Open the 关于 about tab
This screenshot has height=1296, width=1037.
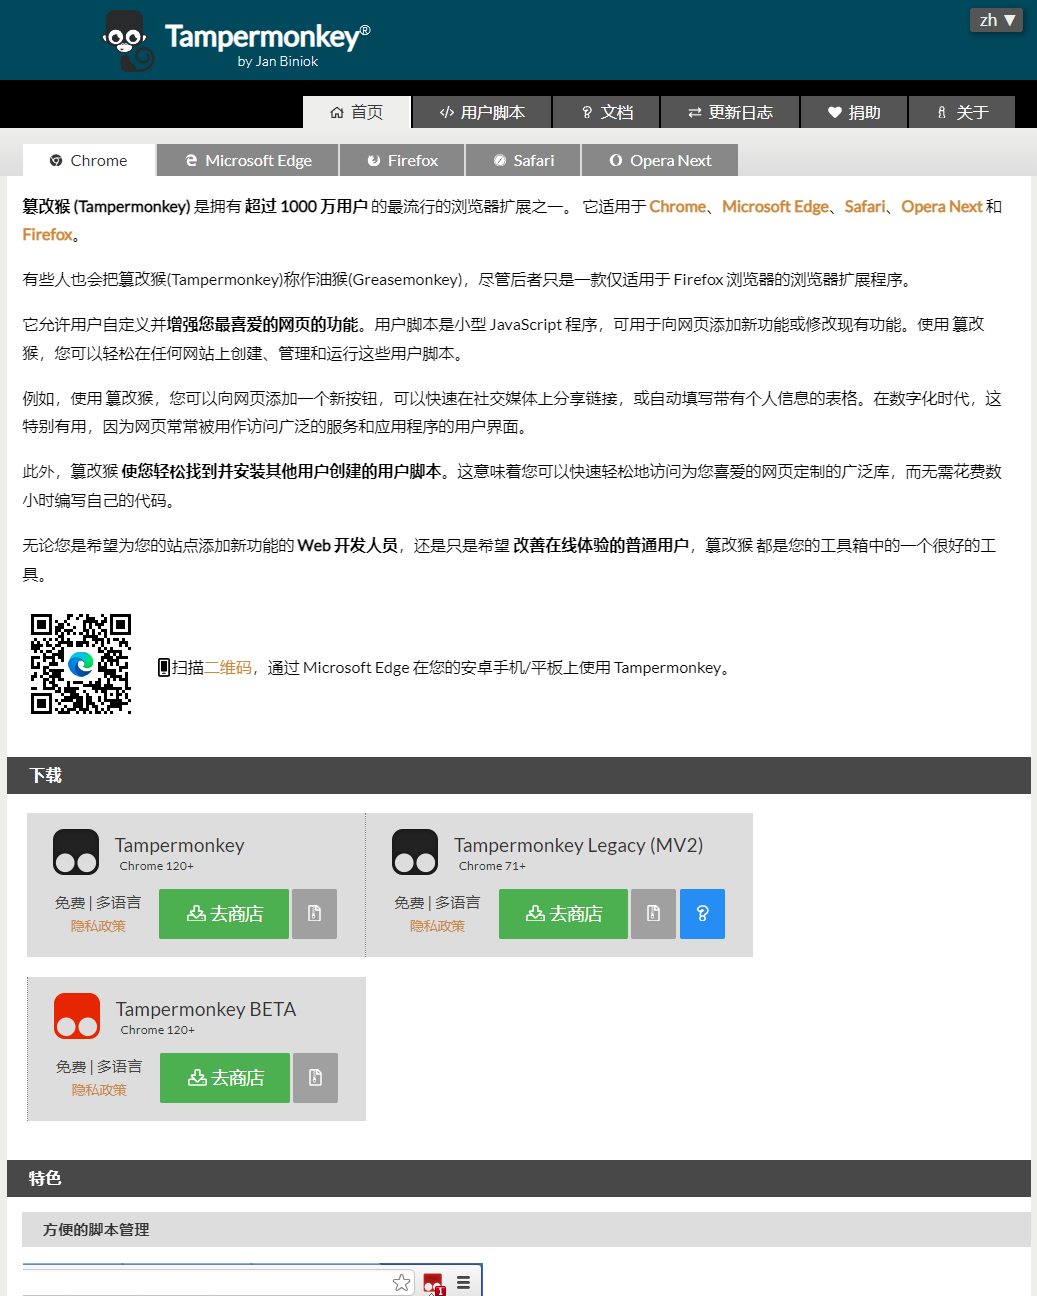coord(962,112)
